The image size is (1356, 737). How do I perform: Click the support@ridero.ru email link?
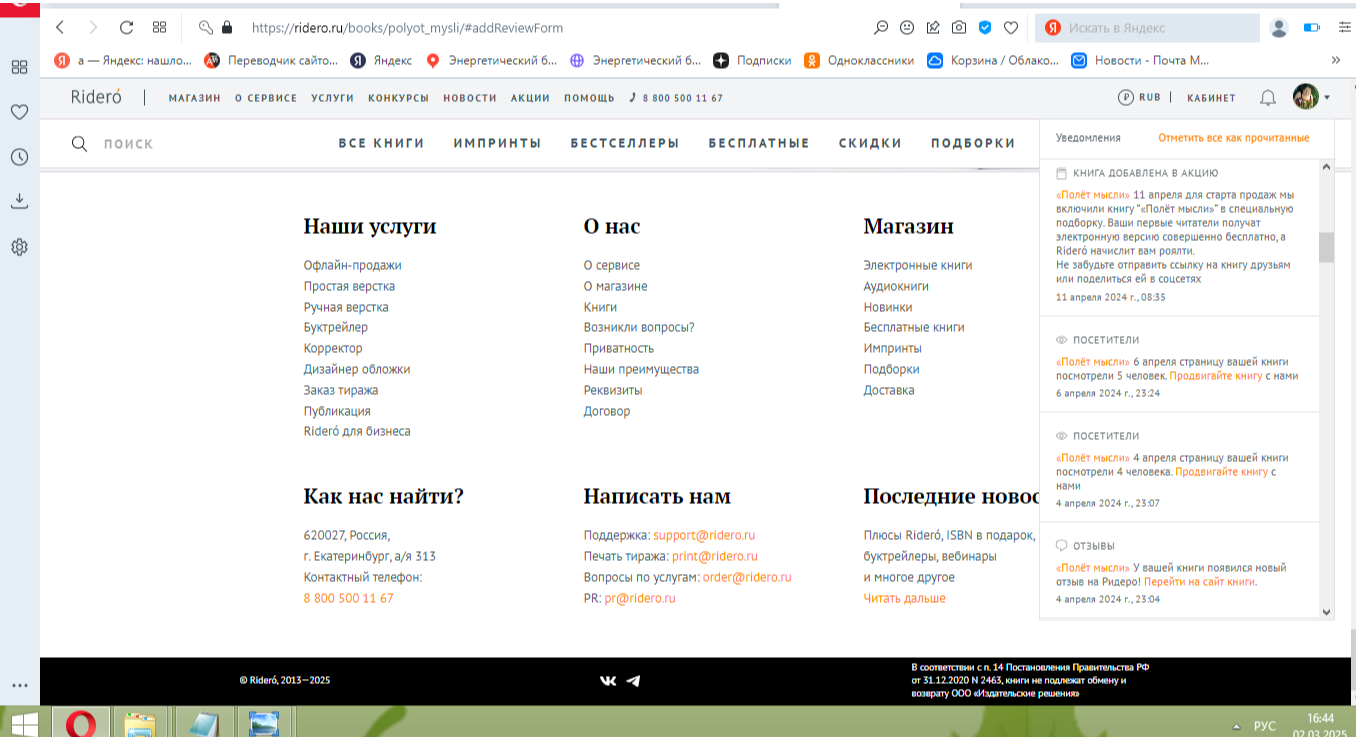[x=704, y=536]
